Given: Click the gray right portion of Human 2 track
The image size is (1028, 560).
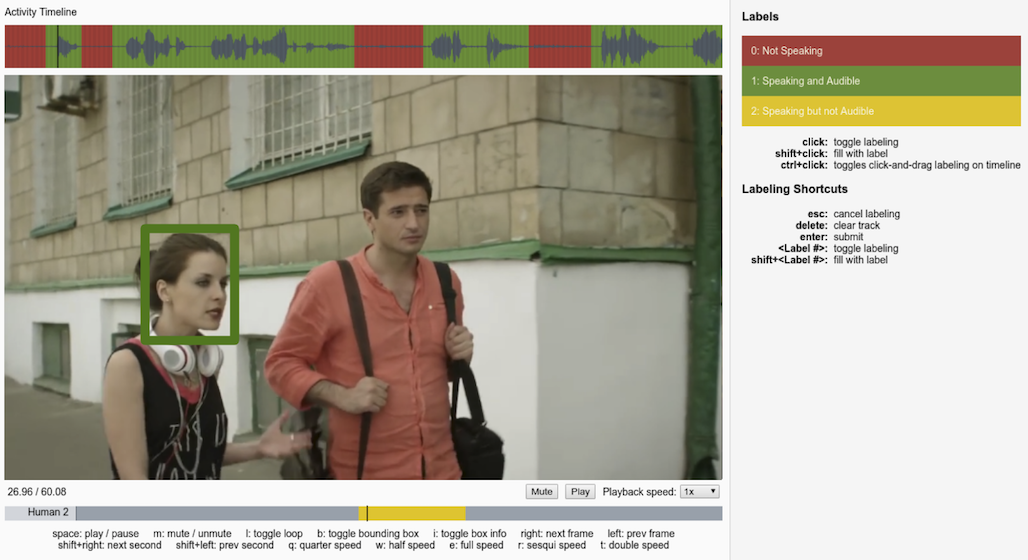Looking at the screenshot, I should coord(594,513).
